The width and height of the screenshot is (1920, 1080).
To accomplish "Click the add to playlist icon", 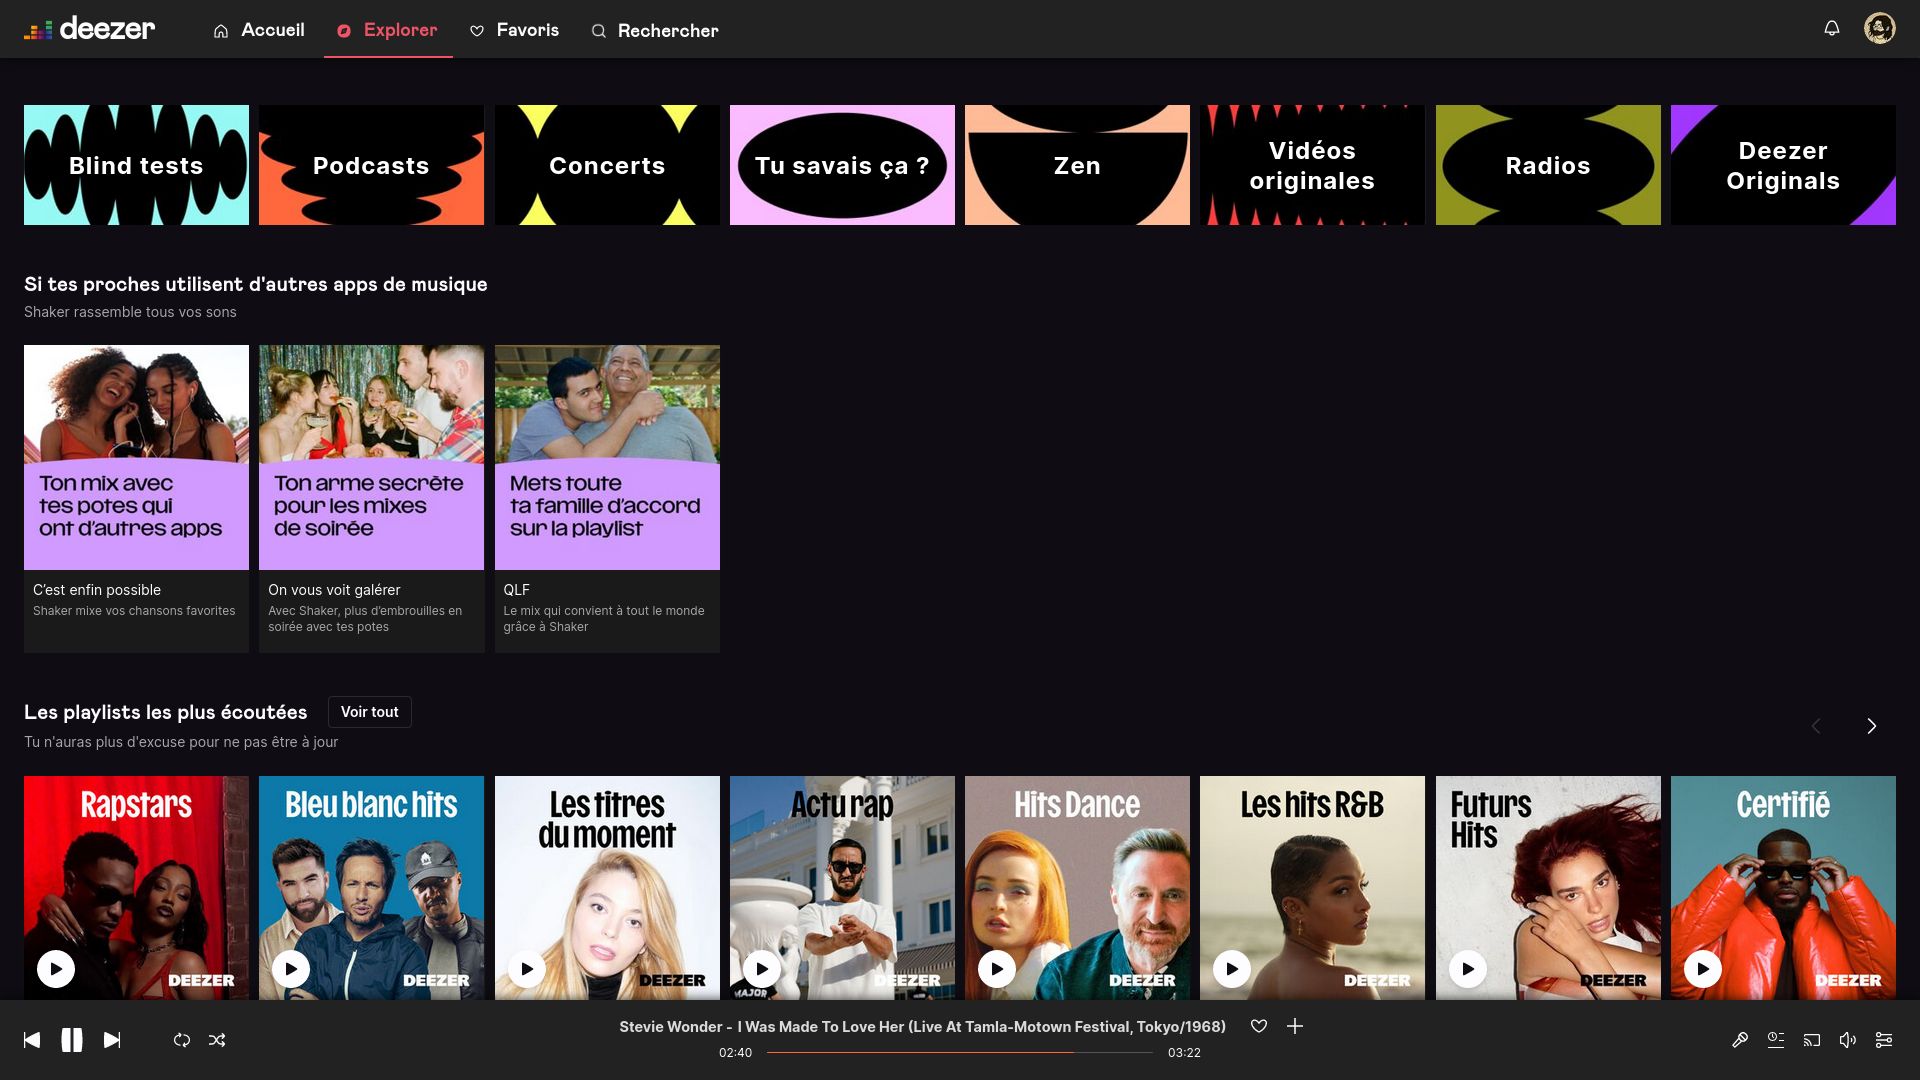I will (1295, 1026).
